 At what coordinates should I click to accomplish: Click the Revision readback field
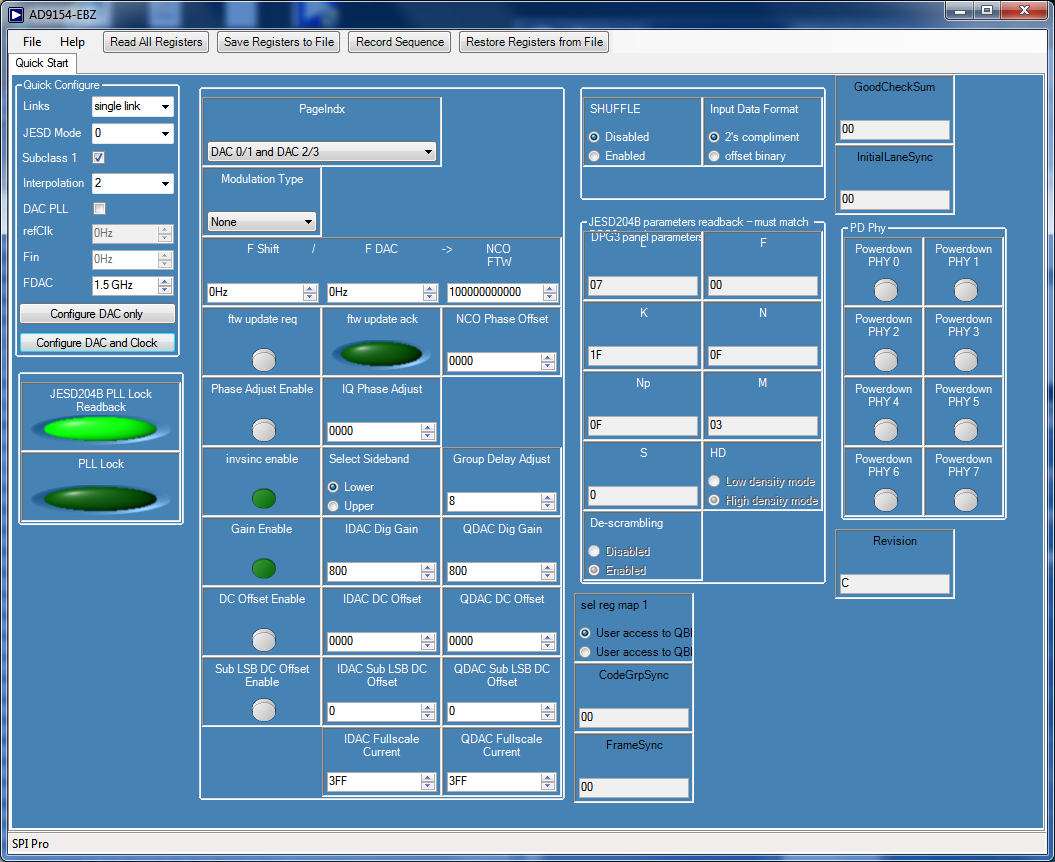894,583
